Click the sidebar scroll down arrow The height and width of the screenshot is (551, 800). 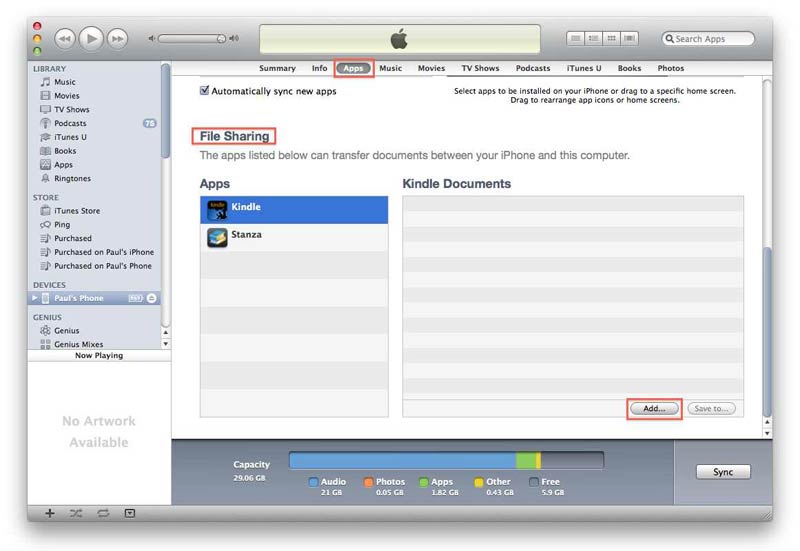pos(165,343)
